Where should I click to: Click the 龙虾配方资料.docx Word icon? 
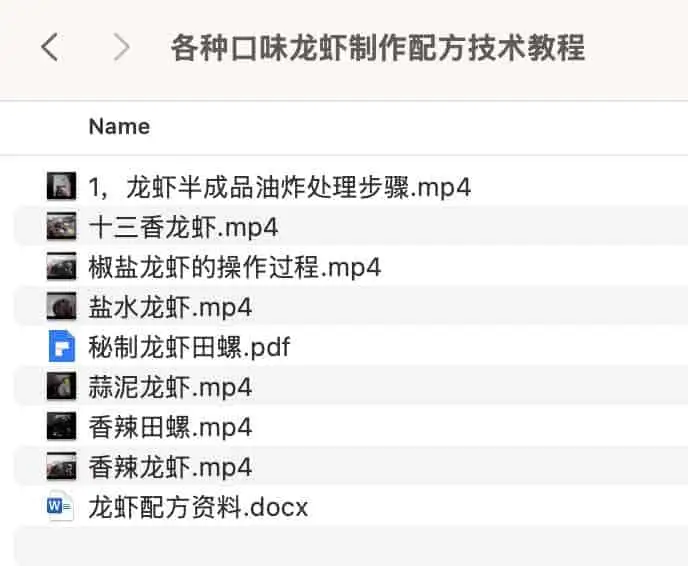coord(61,507)
